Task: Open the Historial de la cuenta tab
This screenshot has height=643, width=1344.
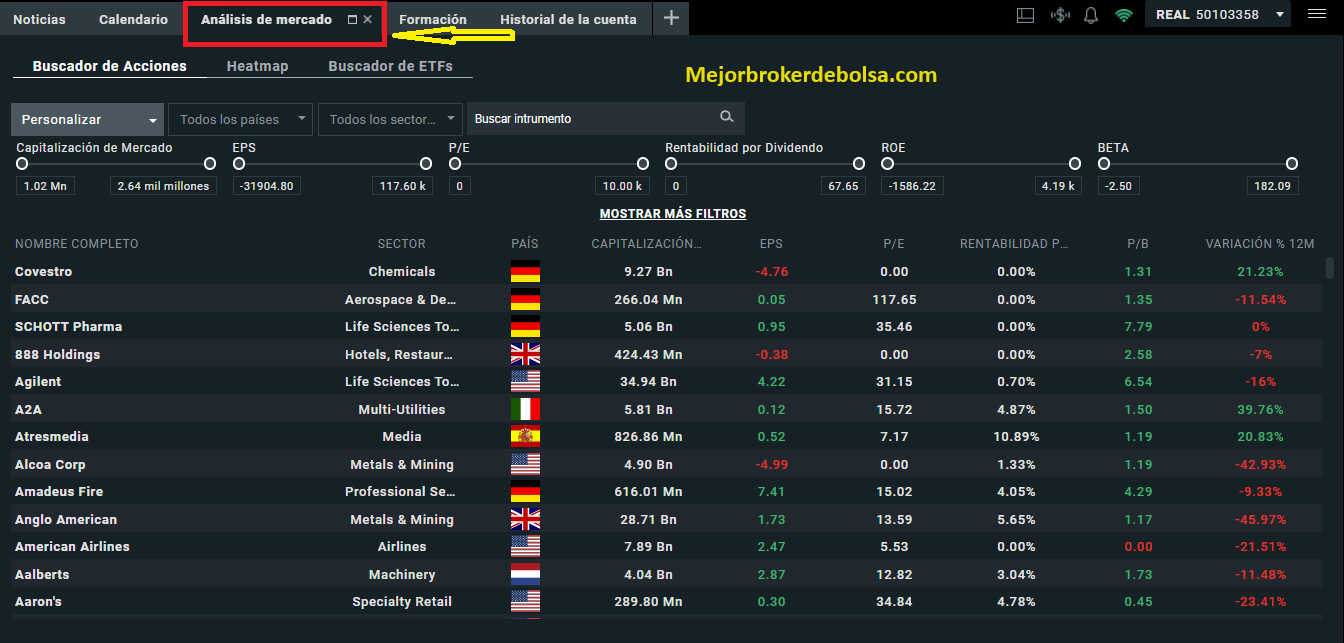Action: coord(568,19)
